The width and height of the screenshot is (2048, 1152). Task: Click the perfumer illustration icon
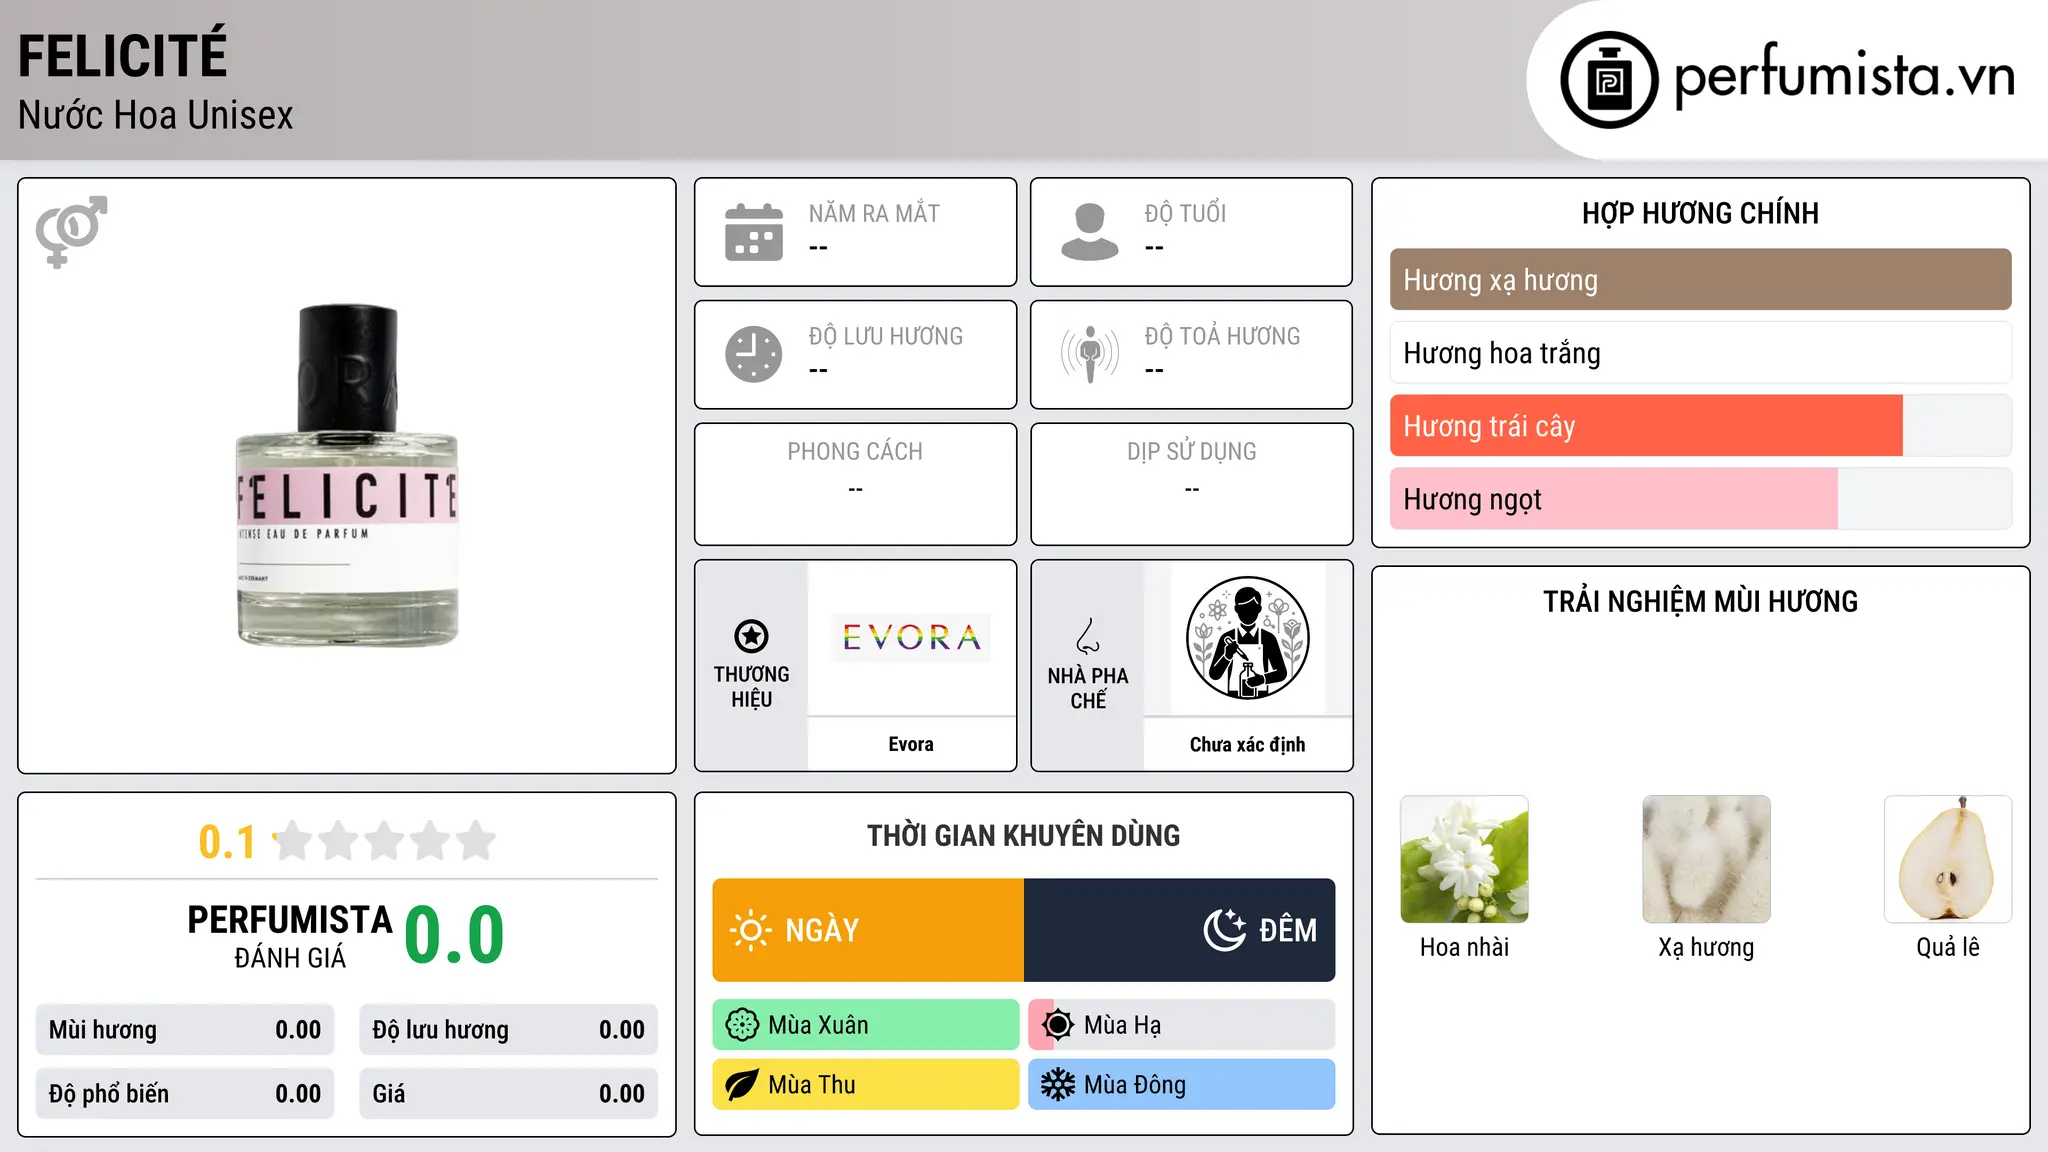(1247, 638)
